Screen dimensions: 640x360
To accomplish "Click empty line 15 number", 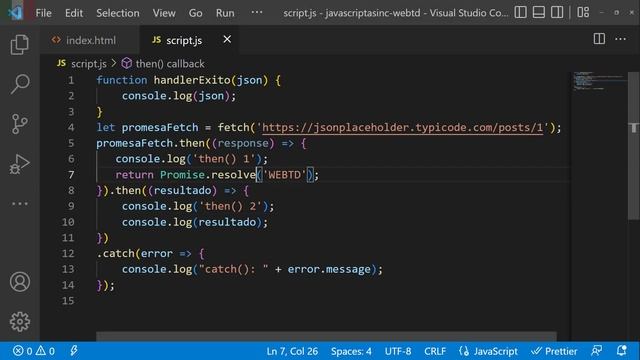I will 68,301.
